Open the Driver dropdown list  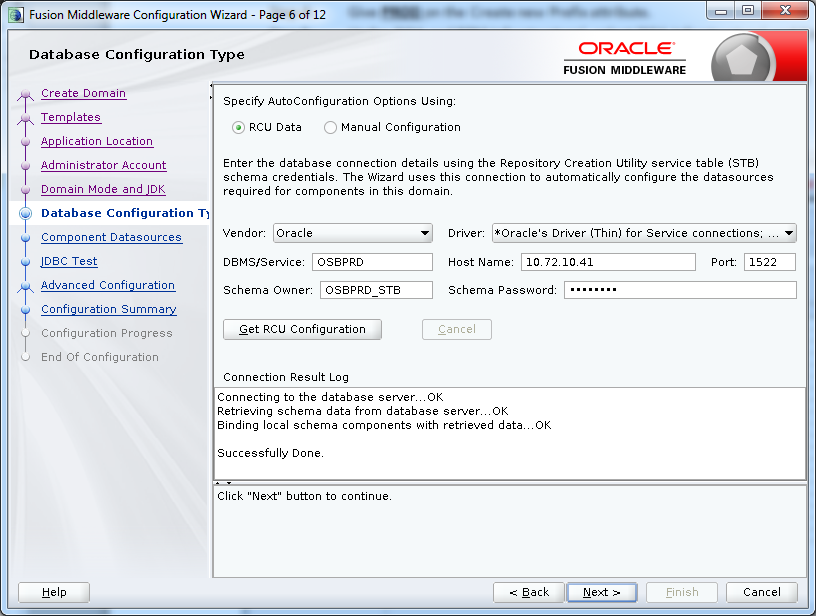coord(644,233)
